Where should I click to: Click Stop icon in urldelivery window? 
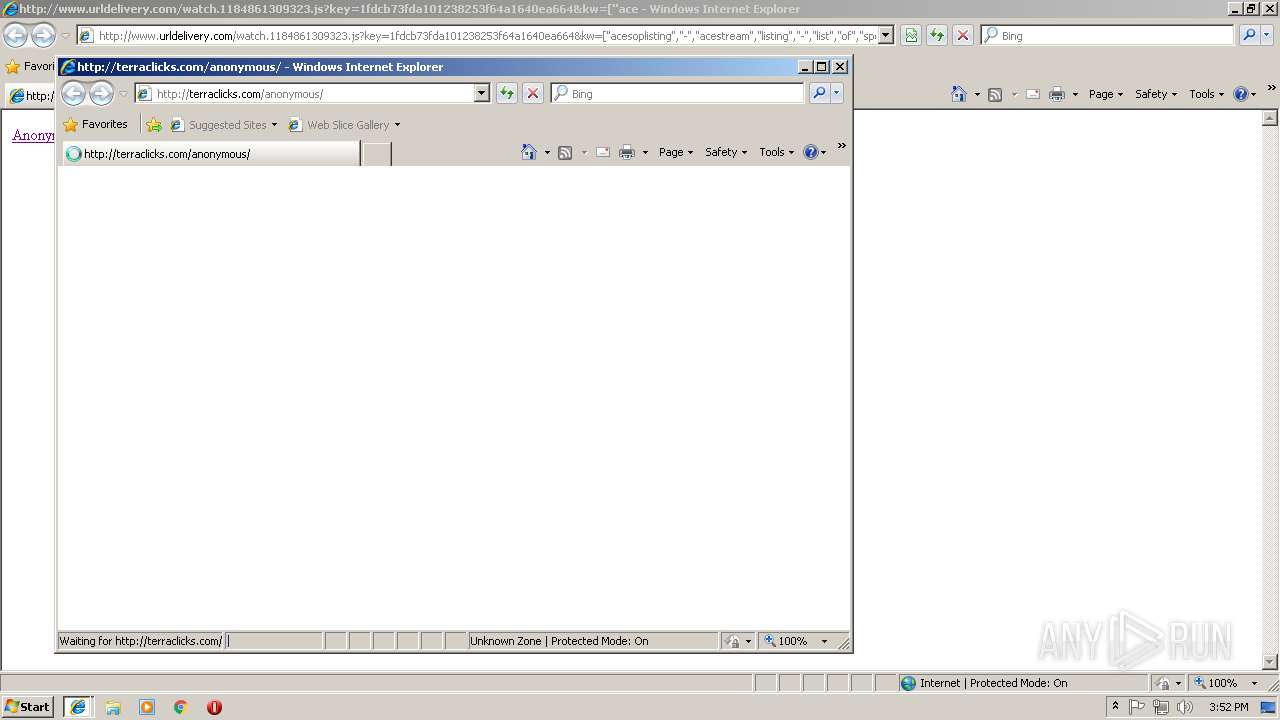click(963, 35)
